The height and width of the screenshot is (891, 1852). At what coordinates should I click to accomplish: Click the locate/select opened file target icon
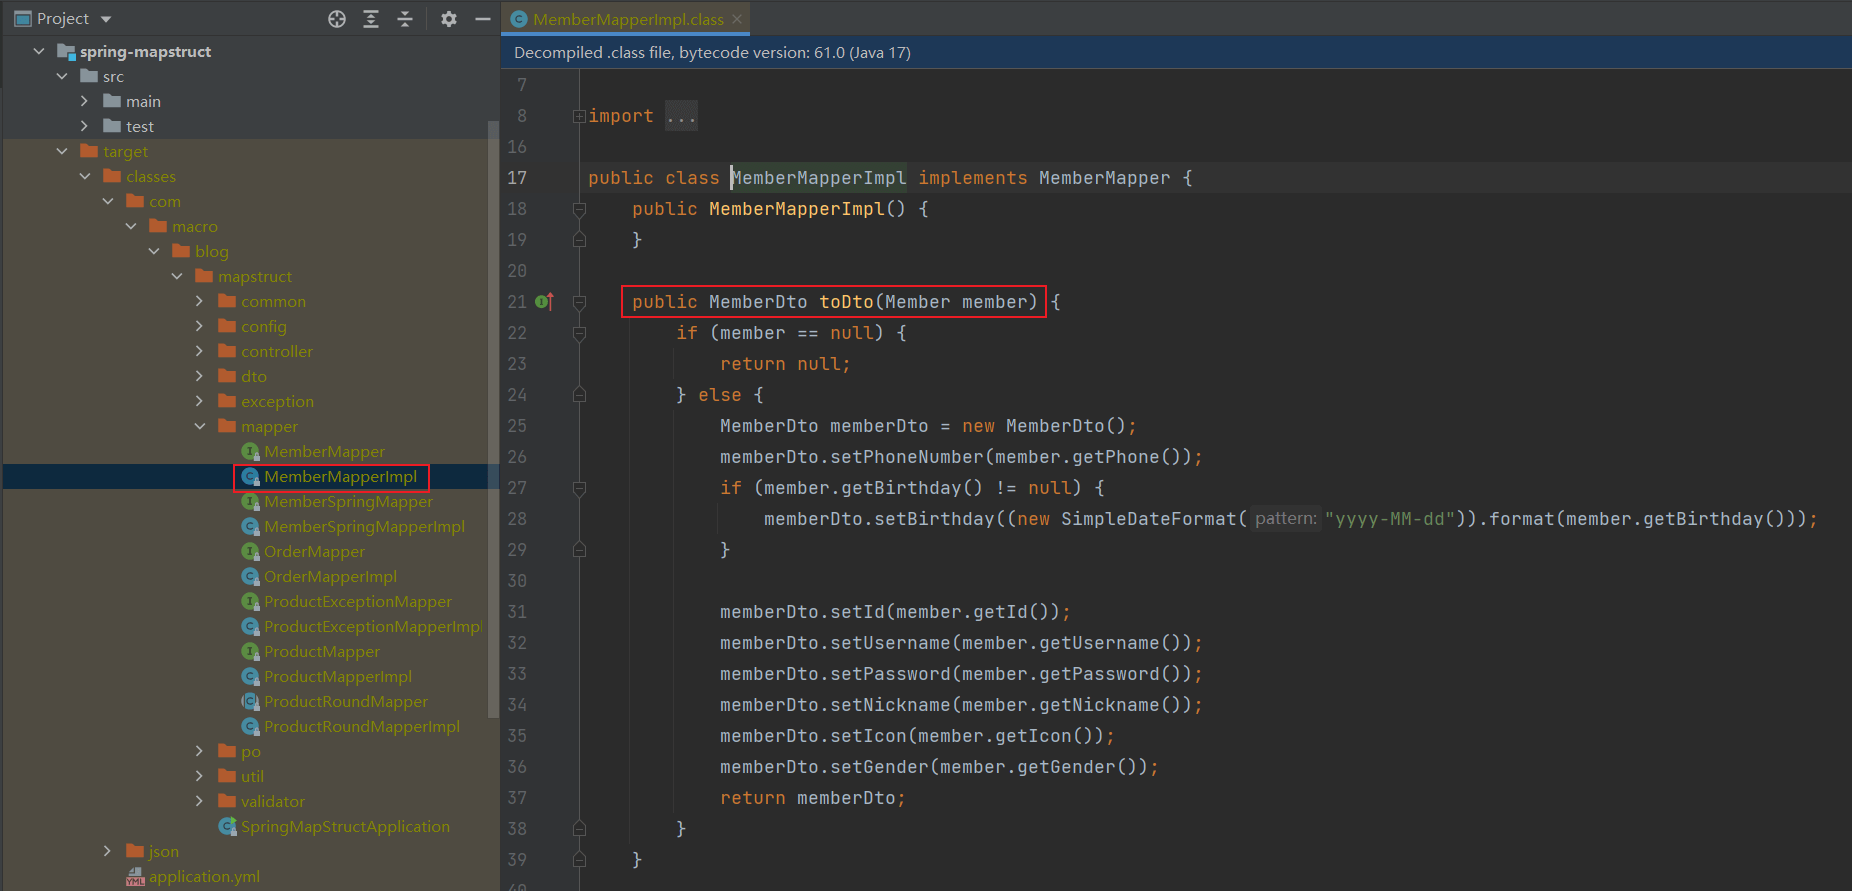337,19
